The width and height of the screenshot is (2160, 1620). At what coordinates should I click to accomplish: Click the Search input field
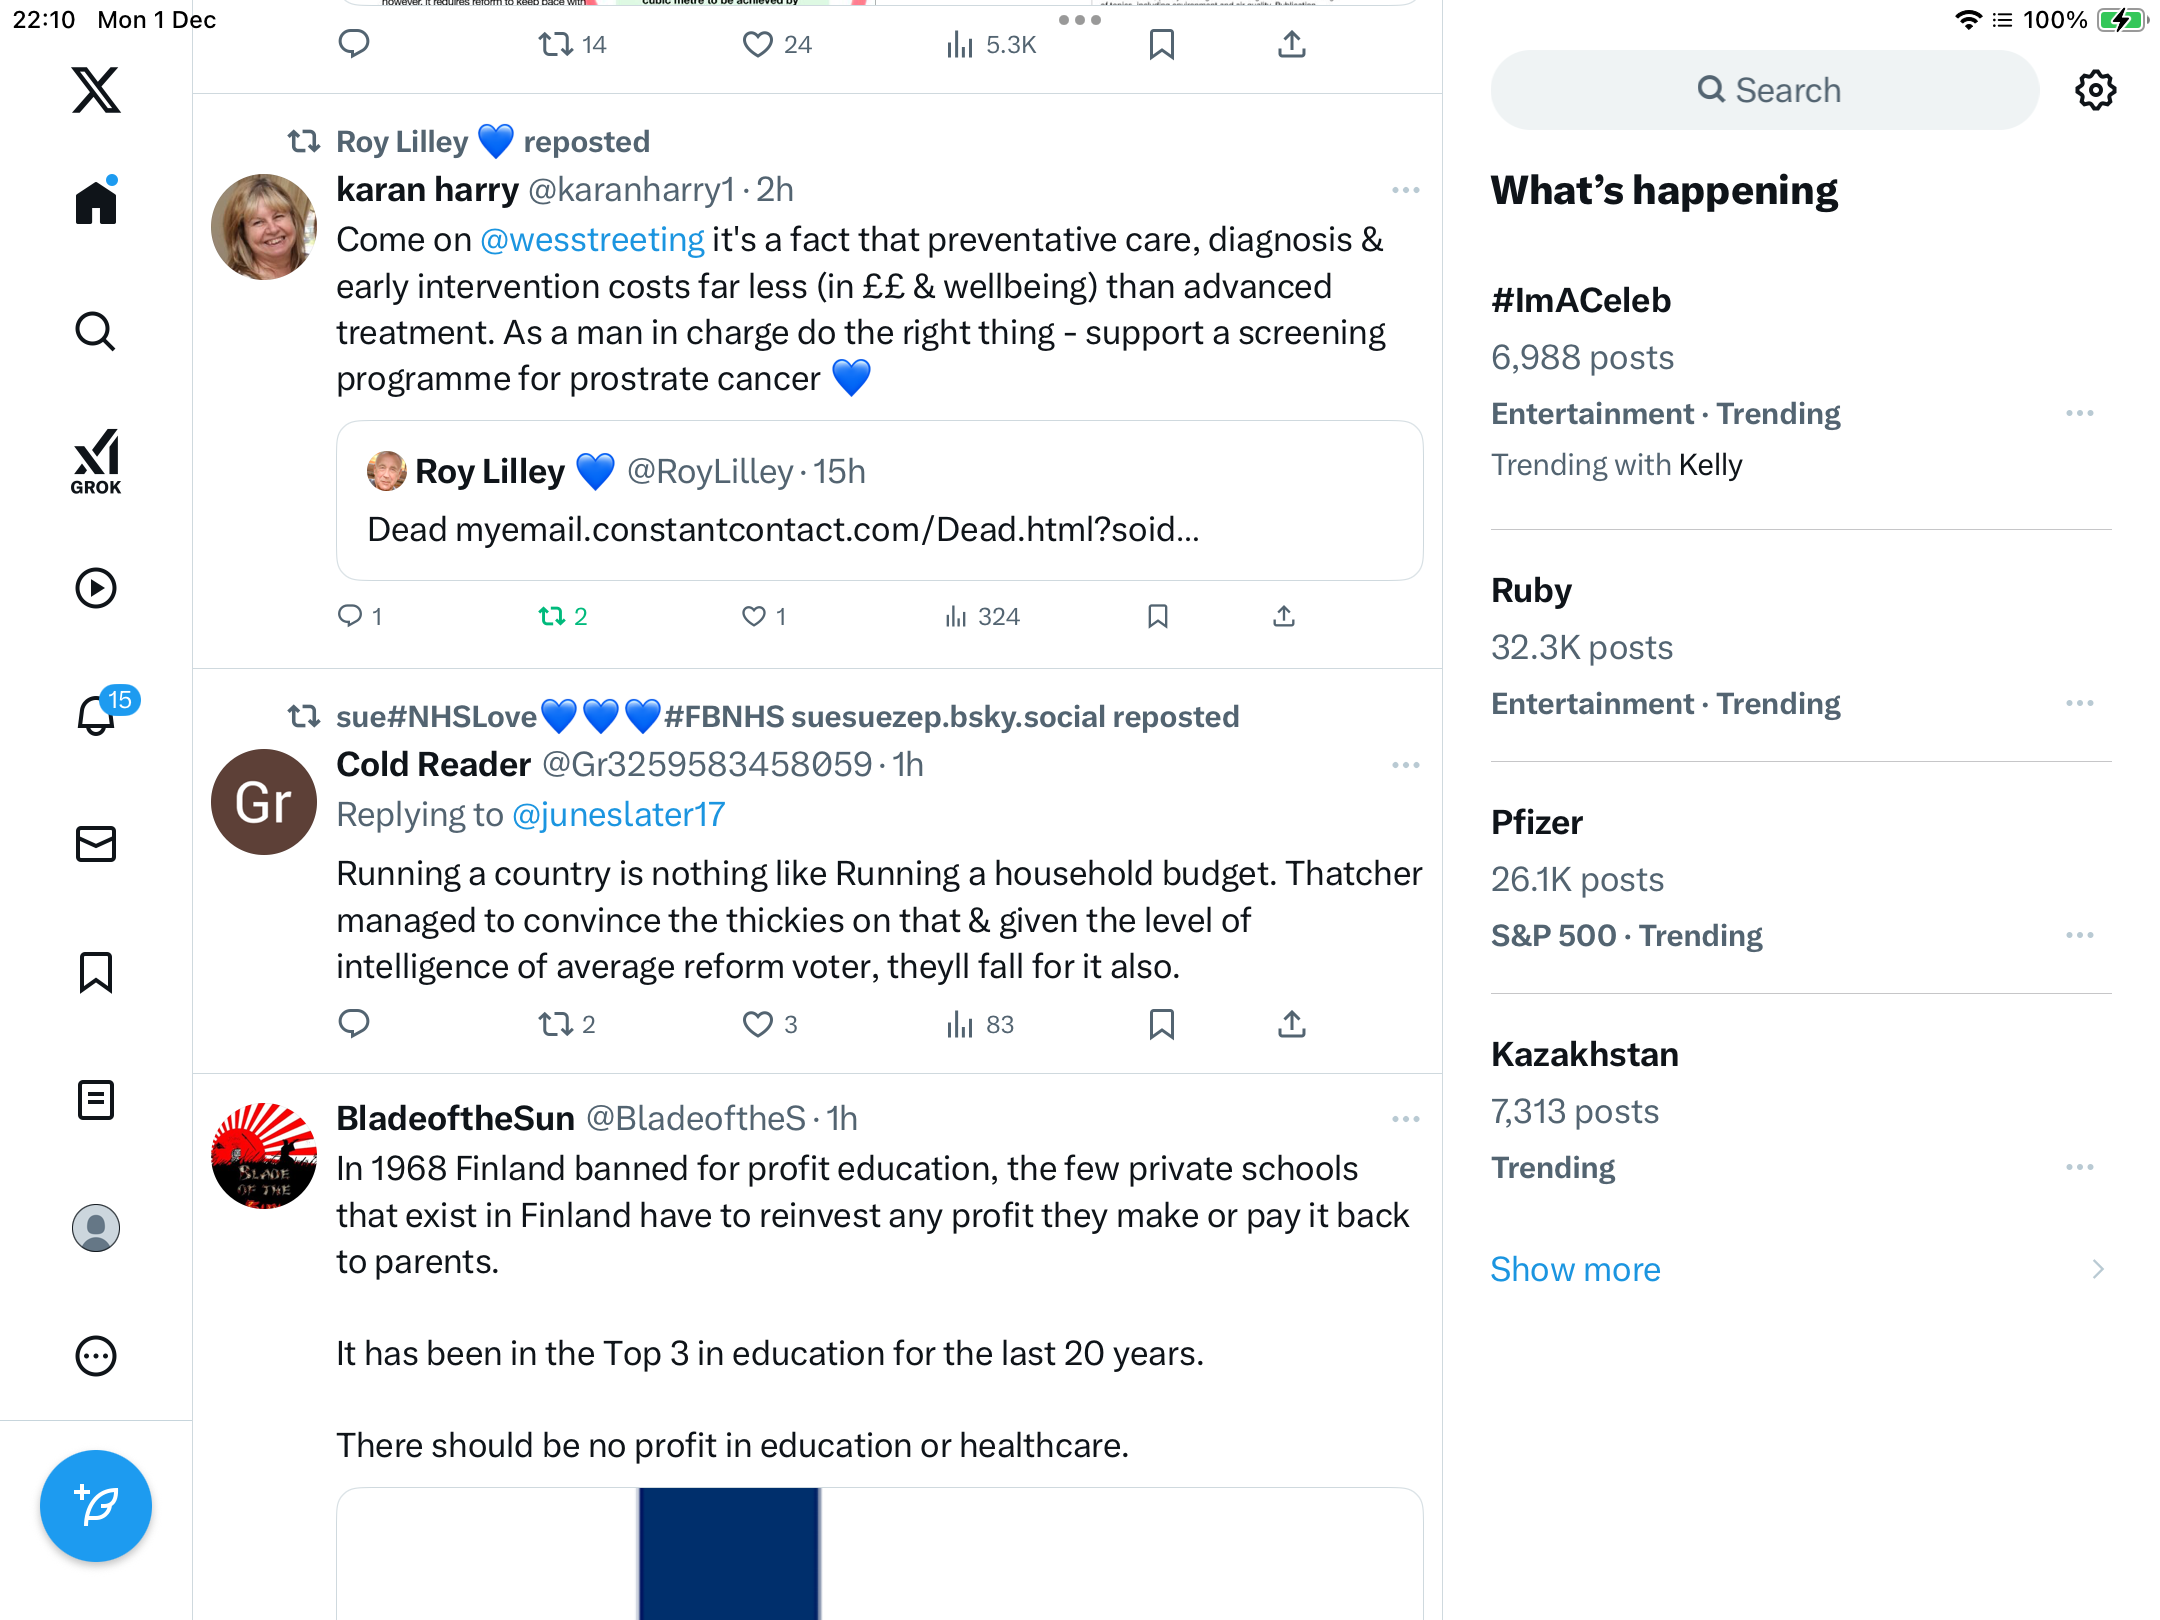tap(1764, 90)
